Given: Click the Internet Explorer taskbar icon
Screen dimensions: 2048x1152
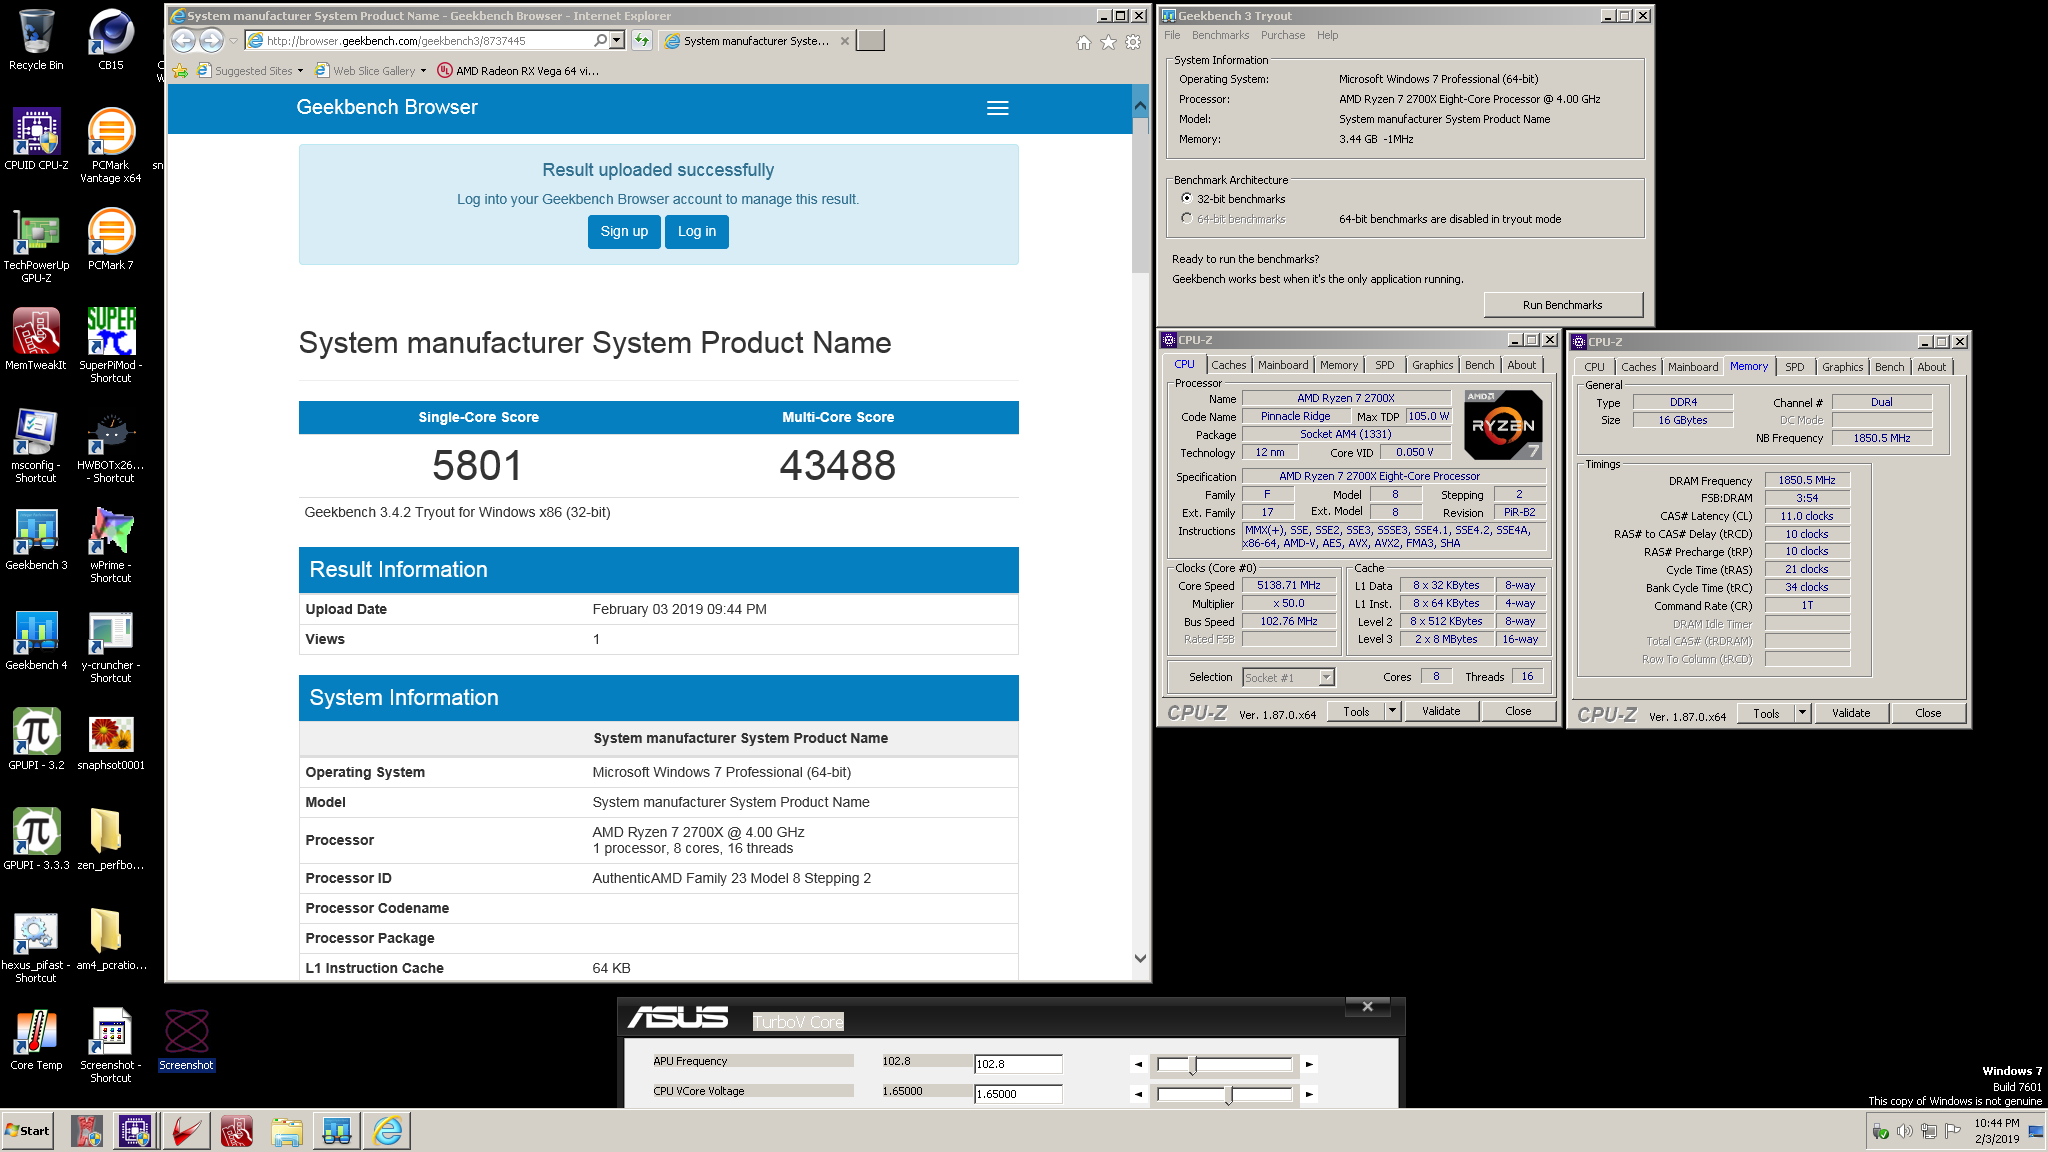Looking at the screenshot, I should (x=387, y=1131).
